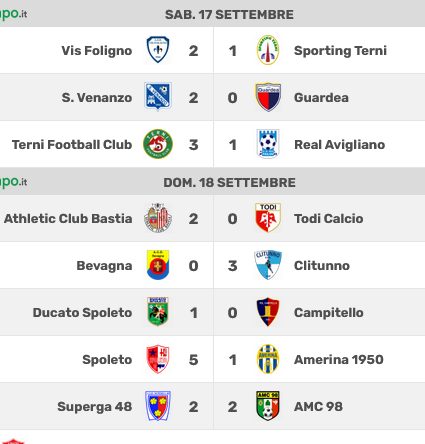Screen dimensions: 425x444
Task: Click the Athletic Club Bastia badge
Action: (x=158, y=218)
